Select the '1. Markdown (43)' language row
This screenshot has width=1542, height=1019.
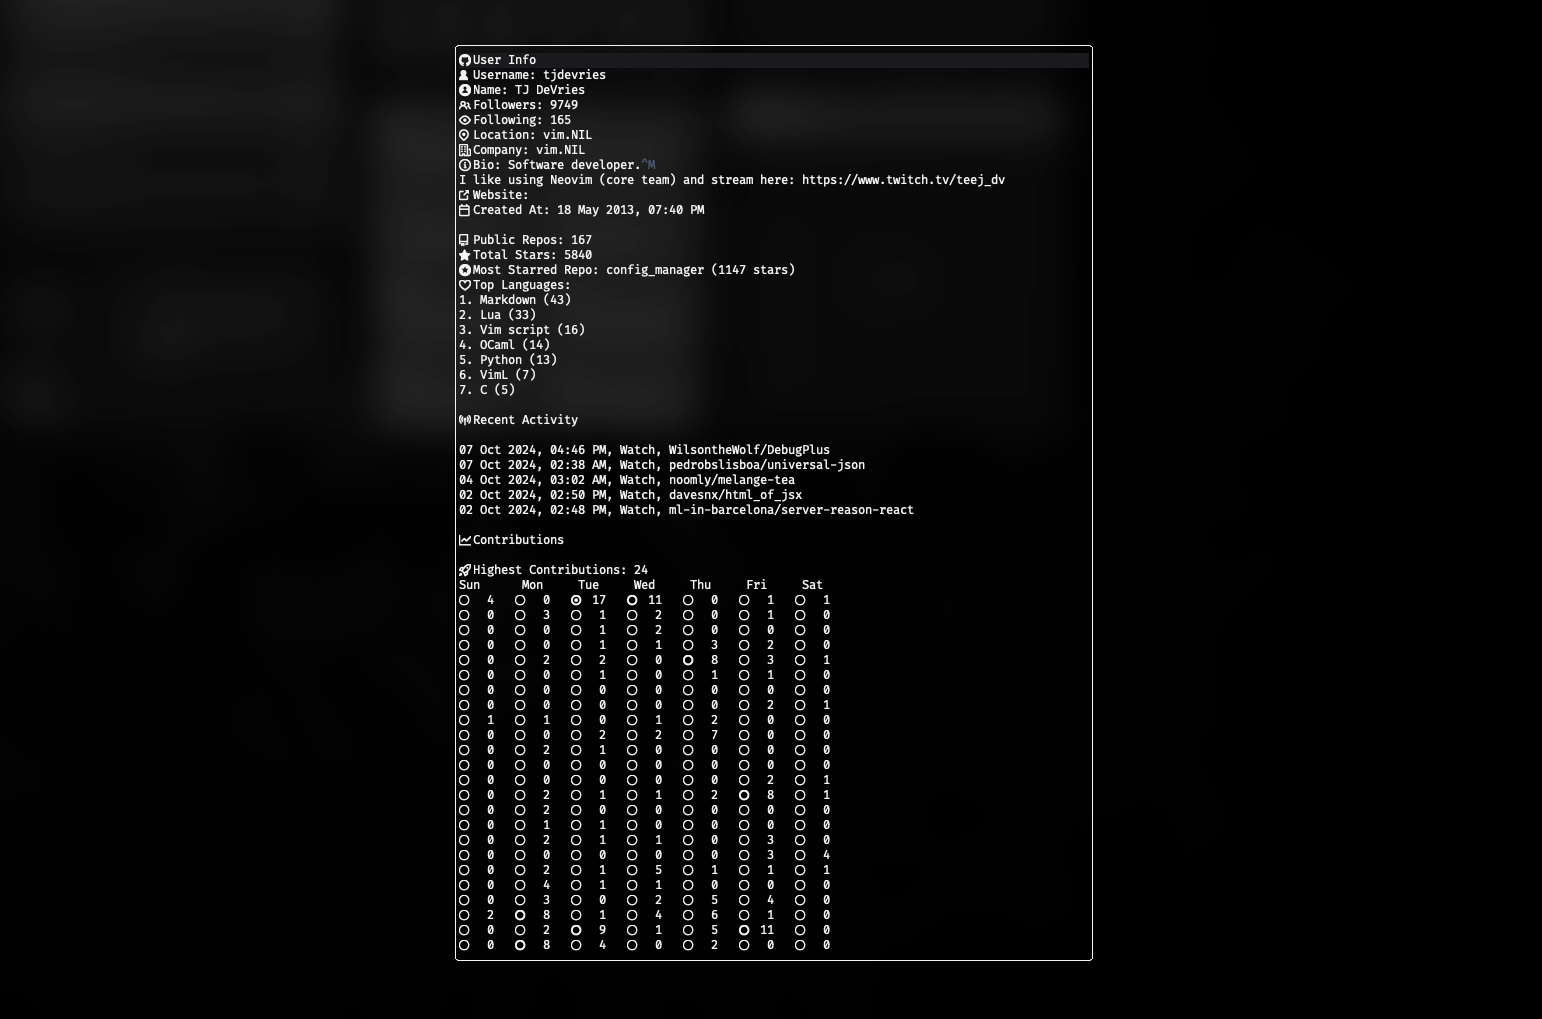pyautogui.click(x=515, y=300)
